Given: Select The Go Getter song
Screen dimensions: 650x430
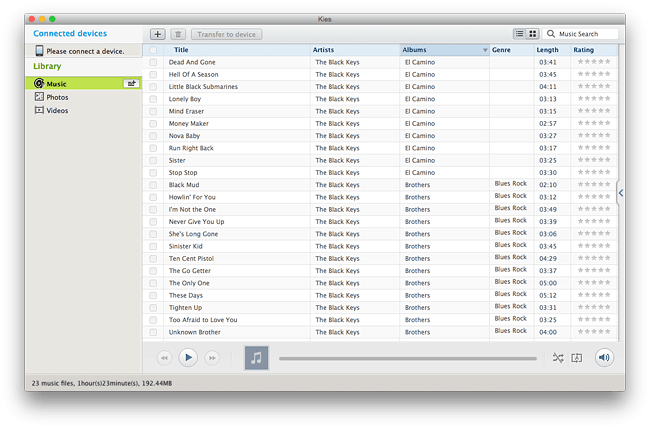Looking at the screenshot, I should tap(189, 271).
